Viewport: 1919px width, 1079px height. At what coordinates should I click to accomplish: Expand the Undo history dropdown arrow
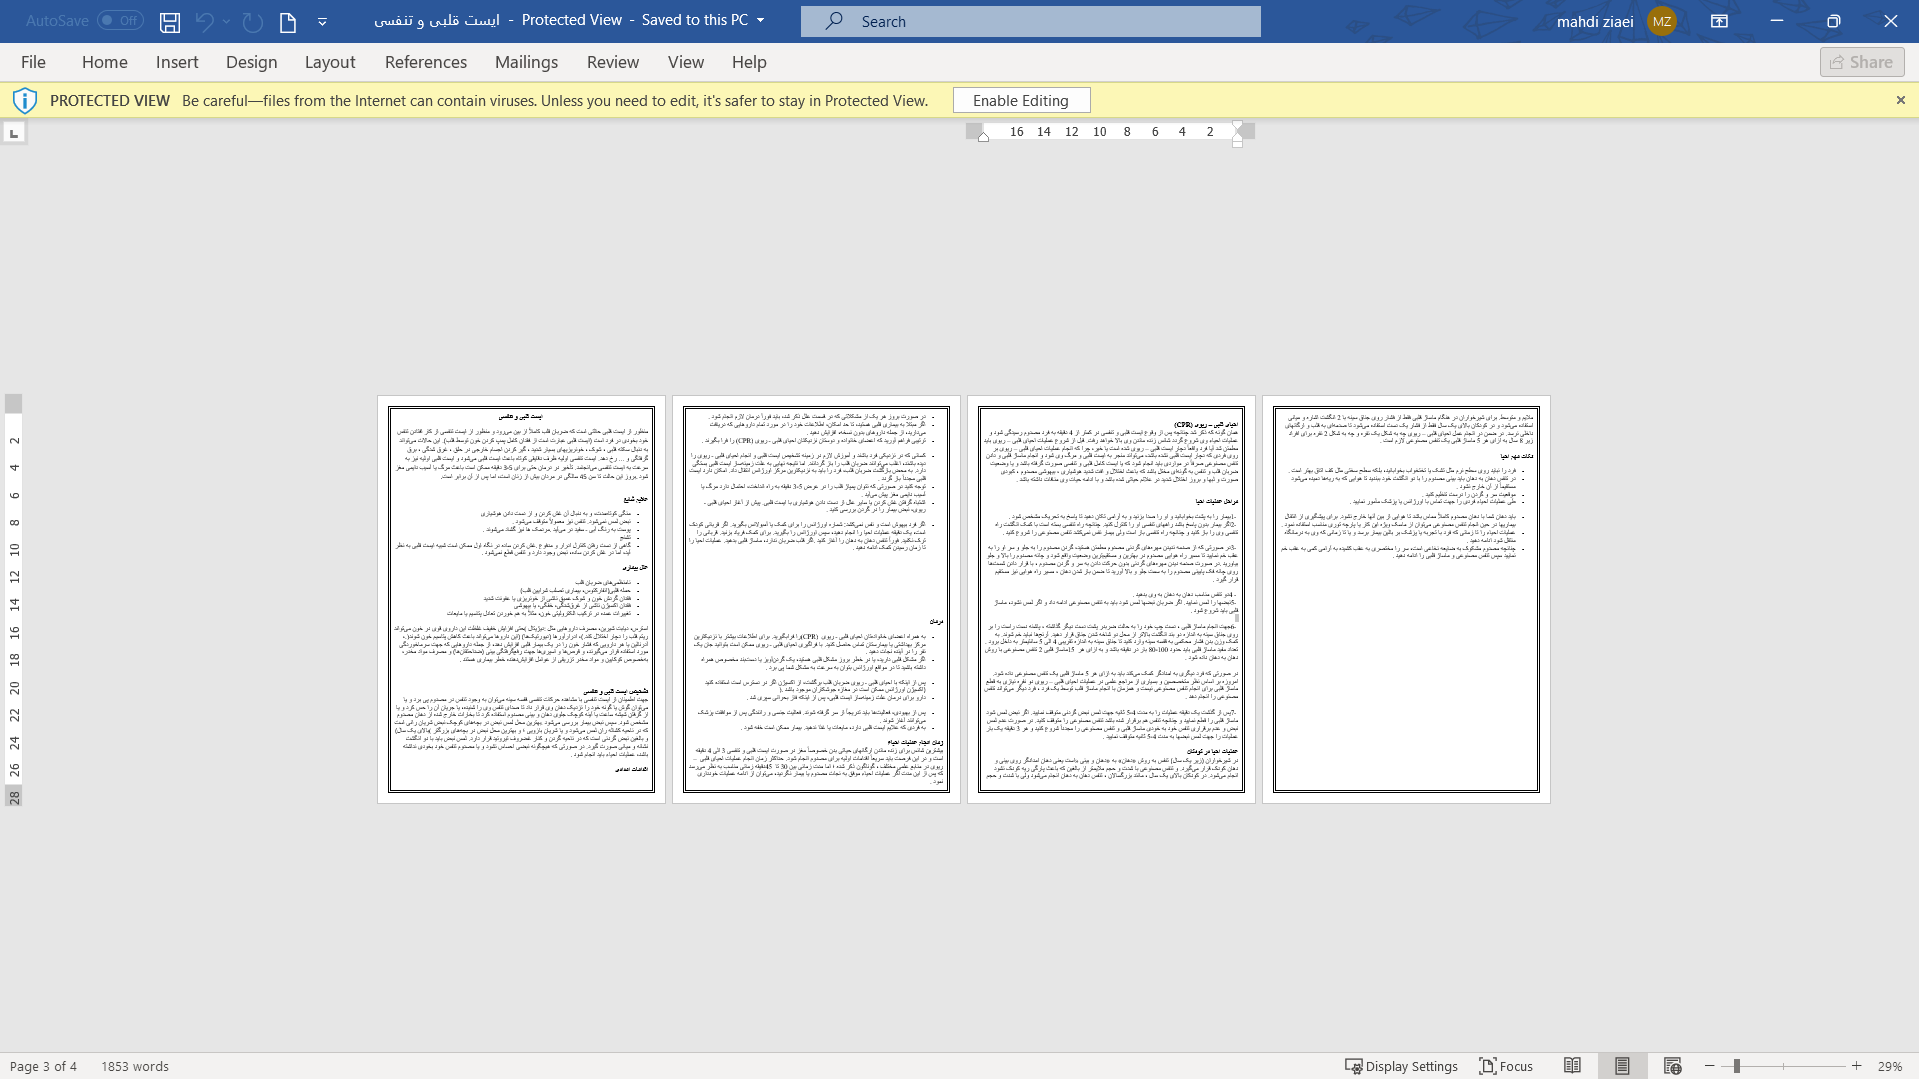tap(227, 21)
